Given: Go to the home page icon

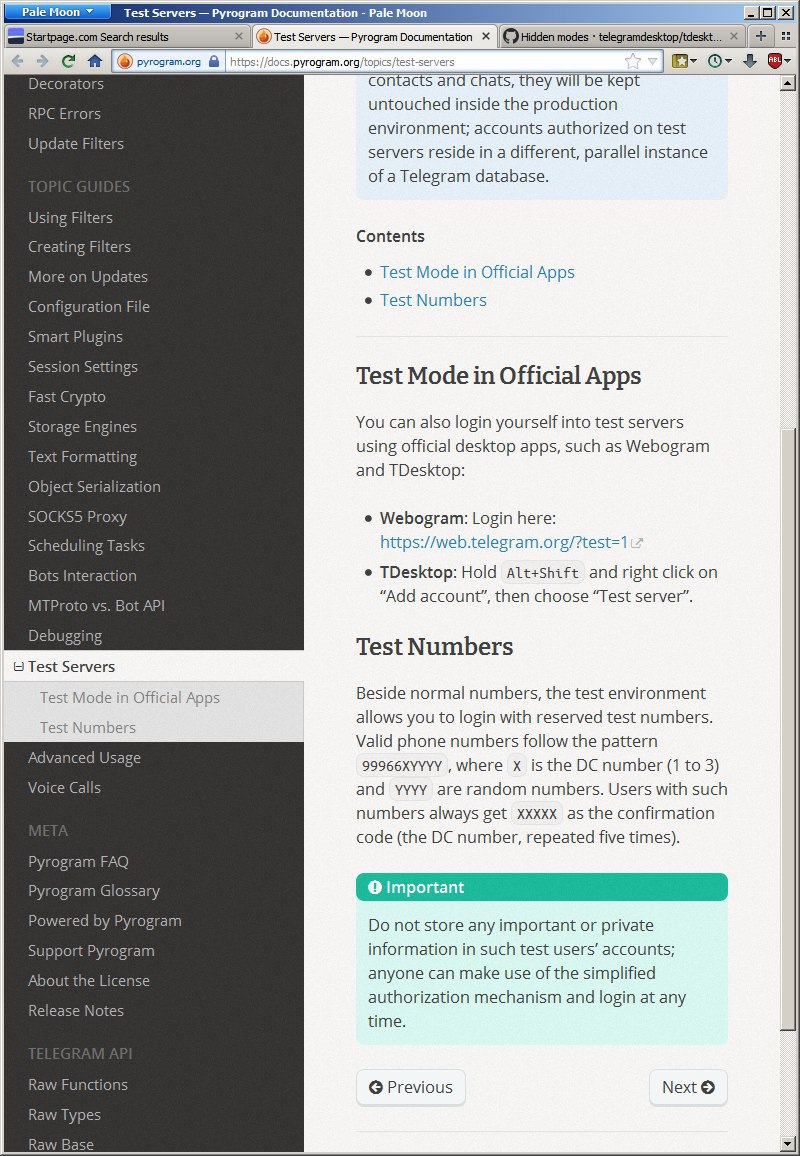Looking at the screenshot, I should click(x=95, y=61).
